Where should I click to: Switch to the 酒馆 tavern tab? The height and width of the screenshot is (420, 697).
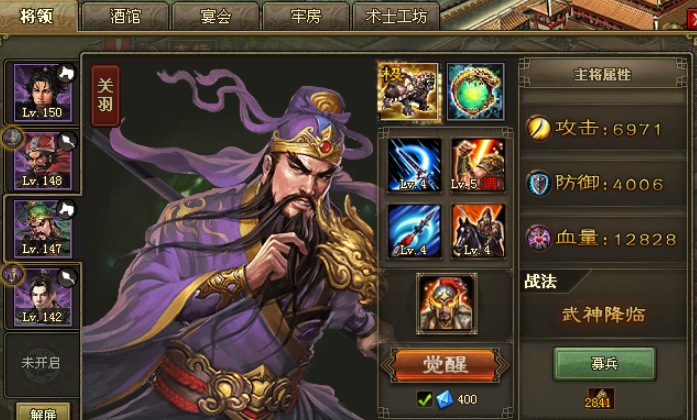tap(125, 16)
